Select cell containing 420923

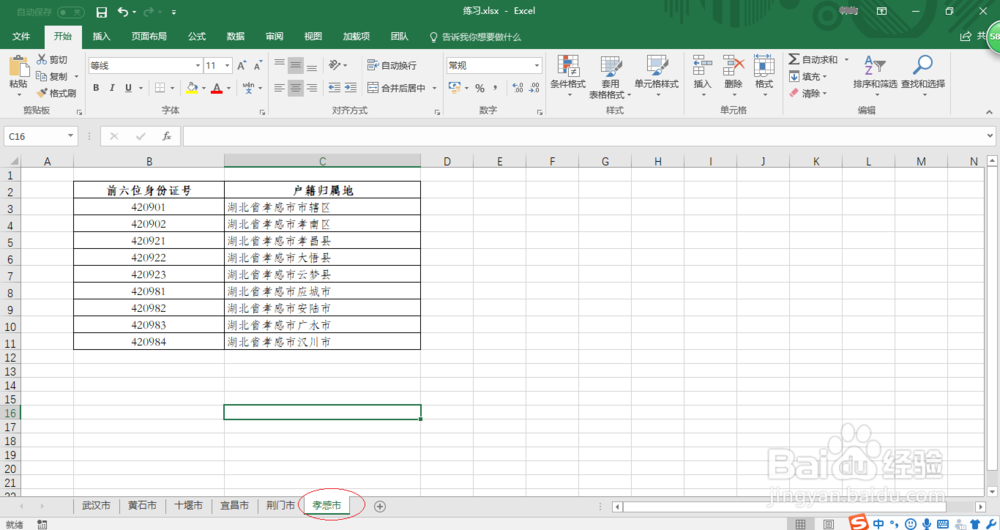[x=149, y=275]
